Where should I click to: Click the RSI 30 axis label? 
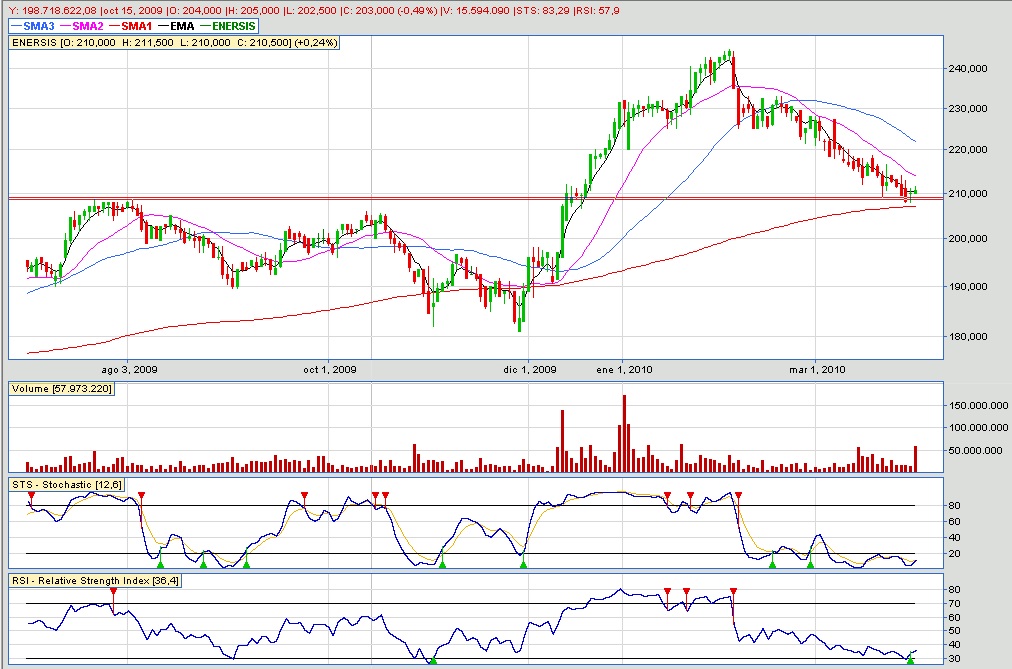[954, 659]
